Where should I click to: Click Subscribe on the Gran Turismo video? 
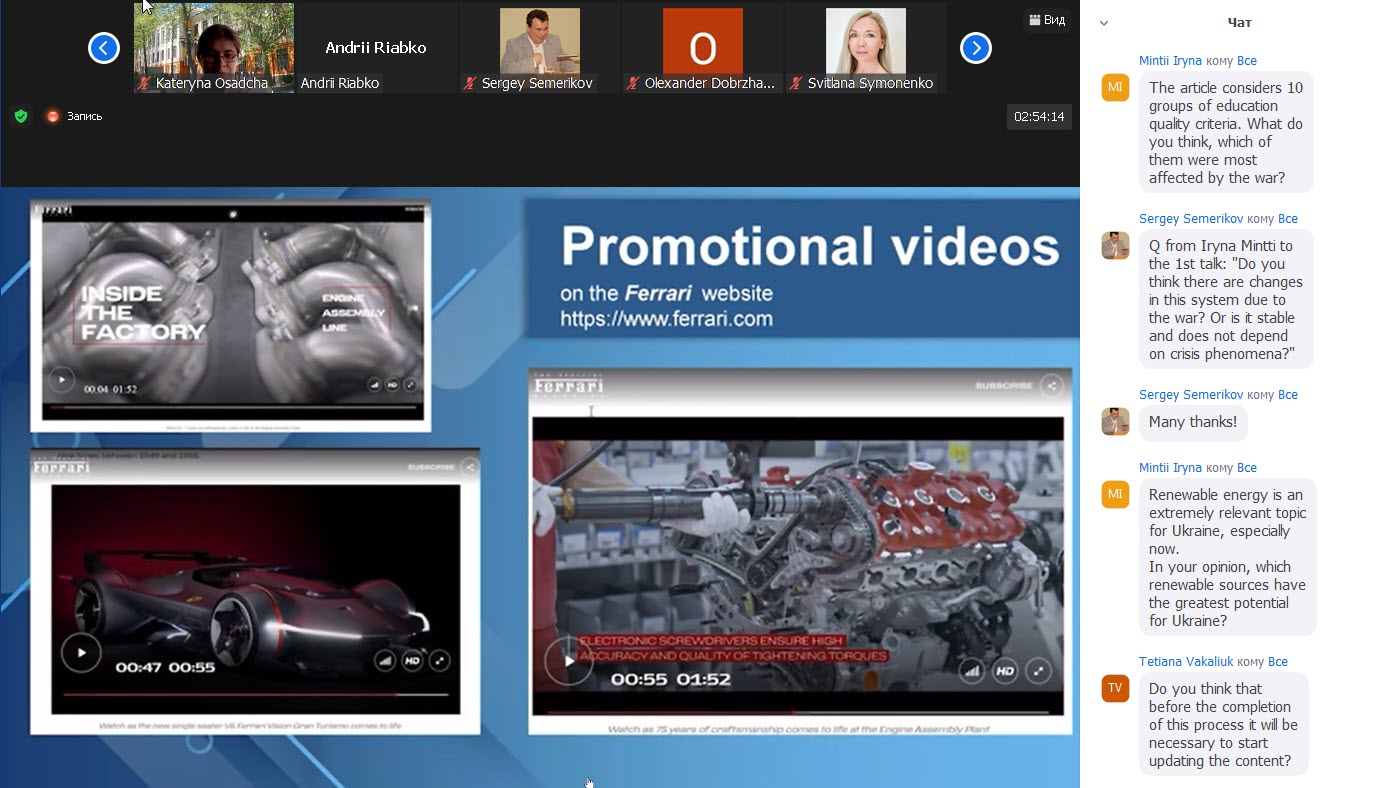coord(431,467)
